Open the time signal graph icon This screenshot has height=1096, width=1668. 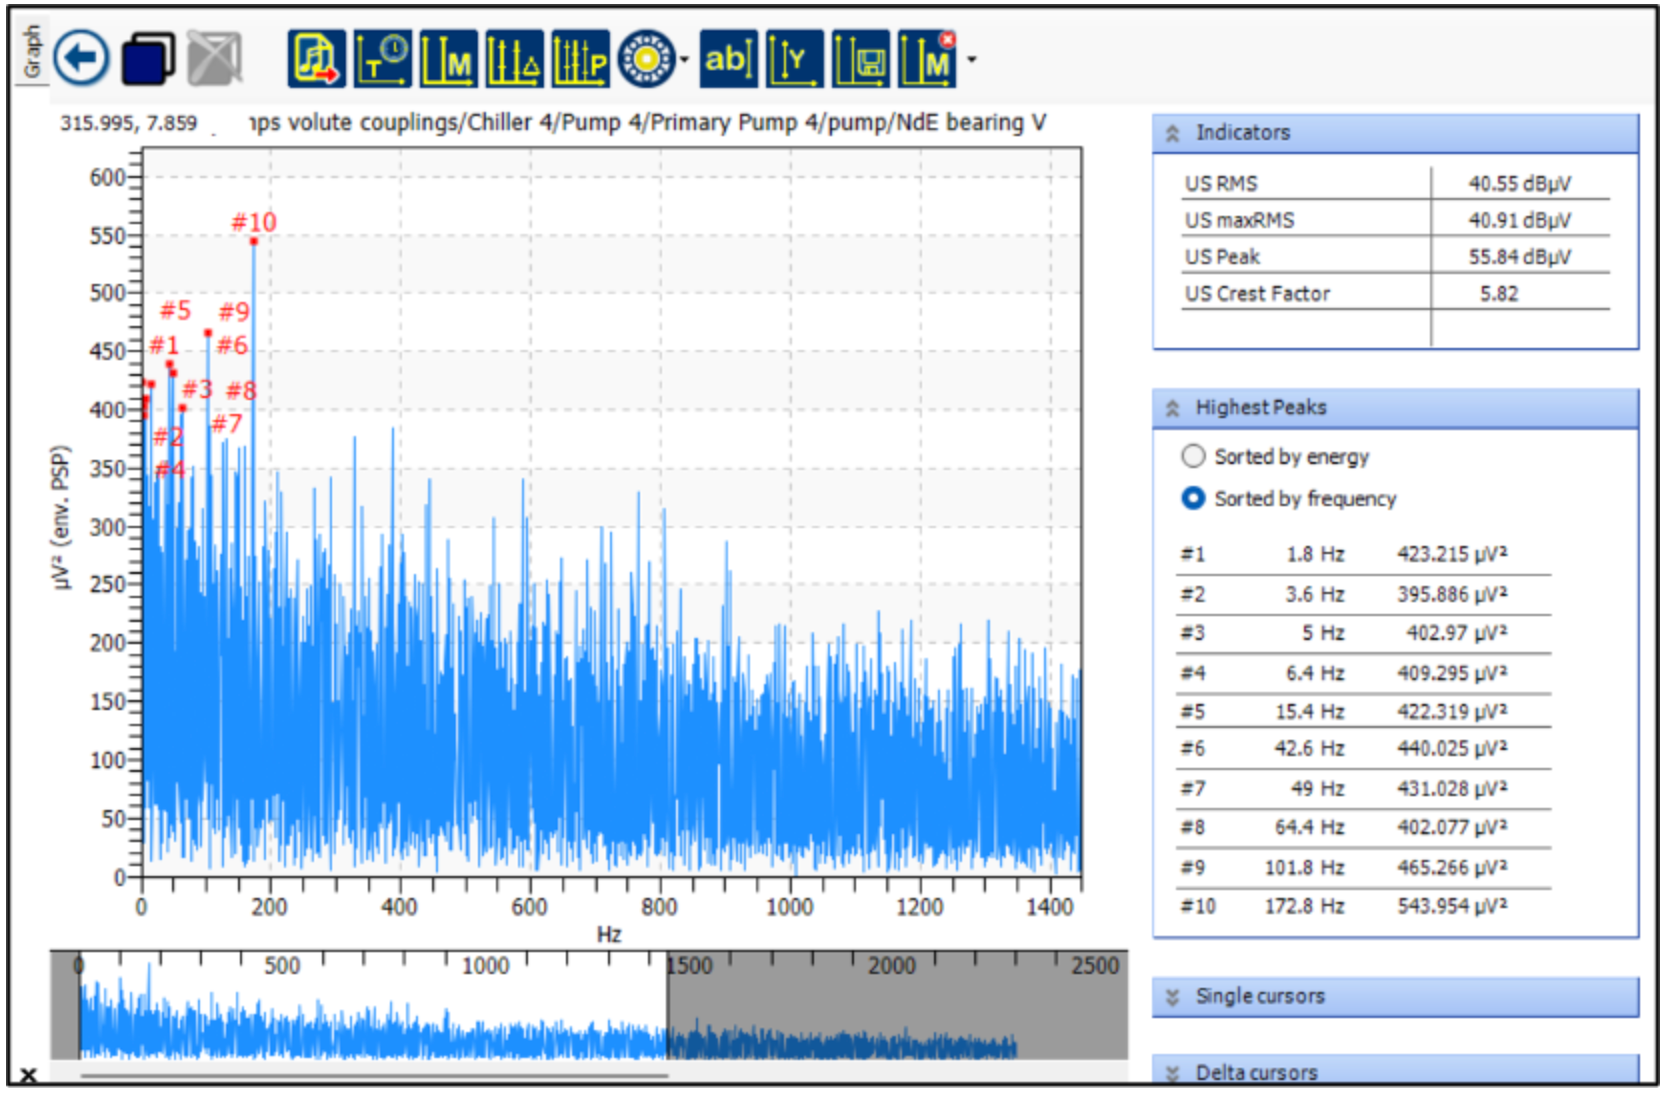coord(382,59)
